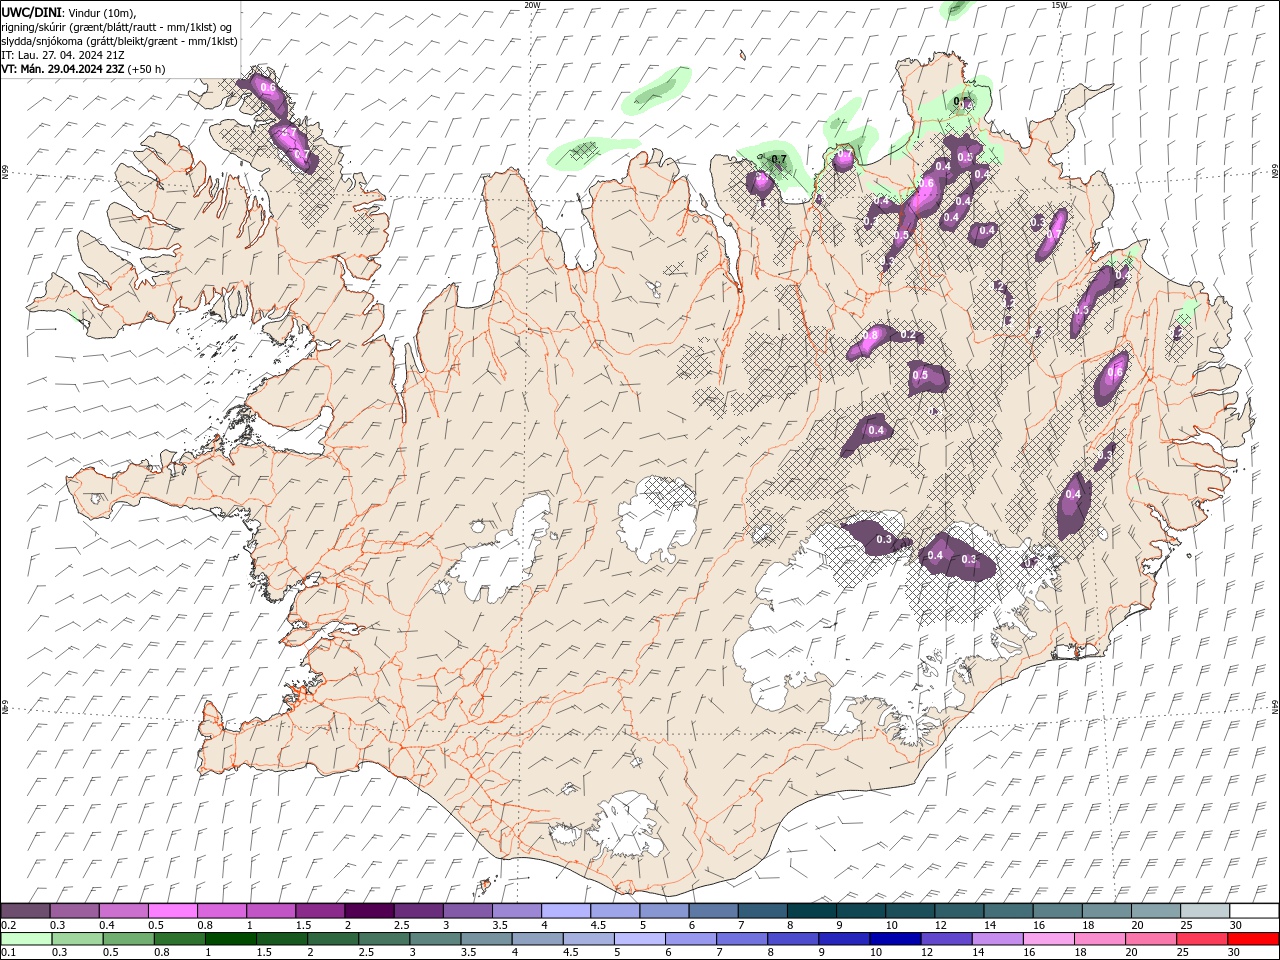Click the lavender snow swatch between 4 and 4.5
Screen dimensions: 1280x960
565,911
